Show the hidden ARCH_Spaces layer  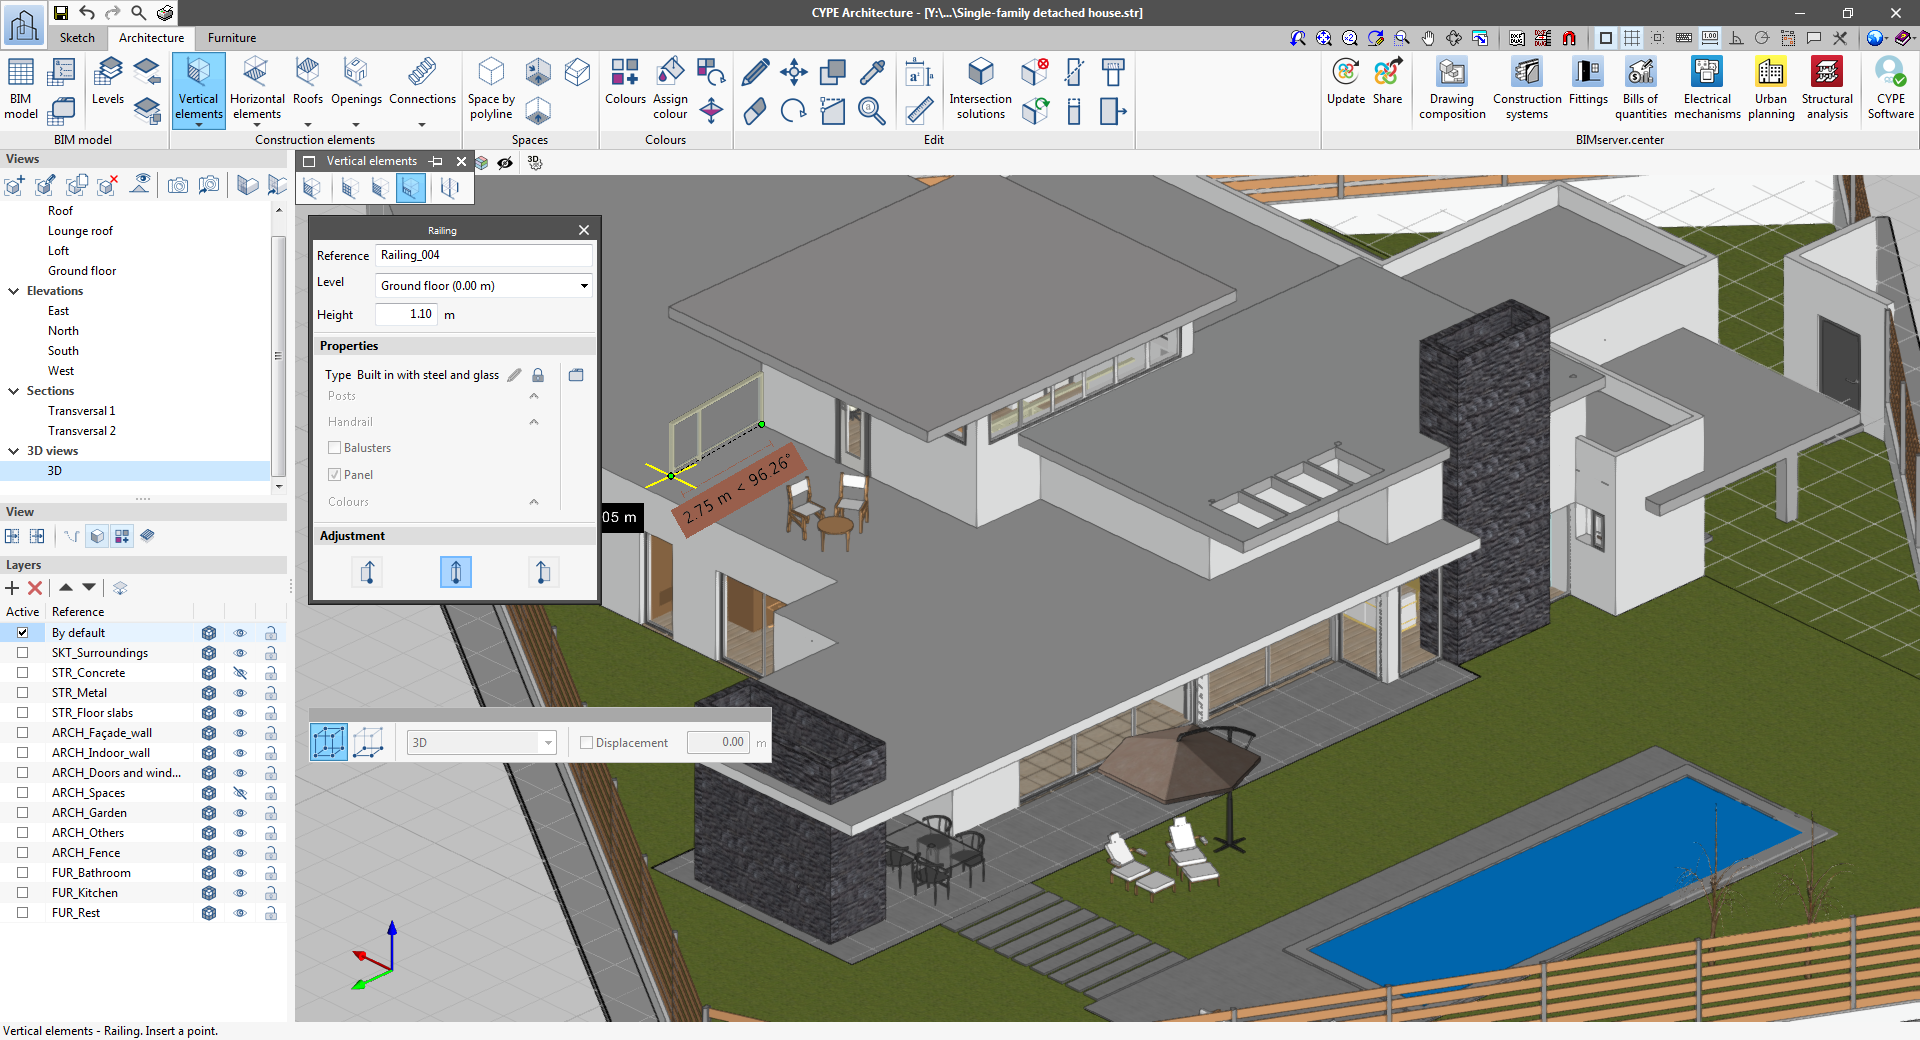pyautogui.click(x=240, y=793)
